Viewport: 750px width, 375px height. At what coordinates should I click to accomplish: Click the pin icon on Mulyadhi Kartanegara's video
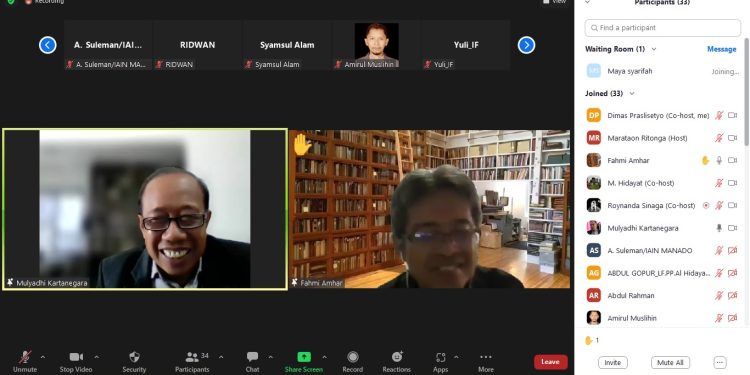pos(10,283)
